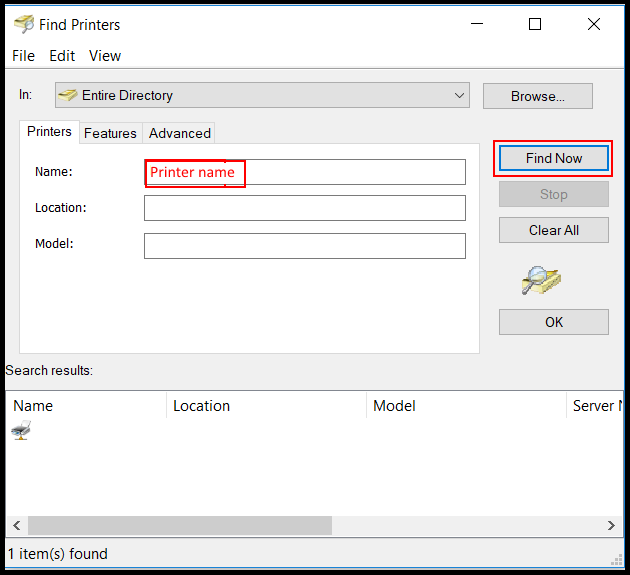Click the printer icon in search results

click(x=21, y=430)
